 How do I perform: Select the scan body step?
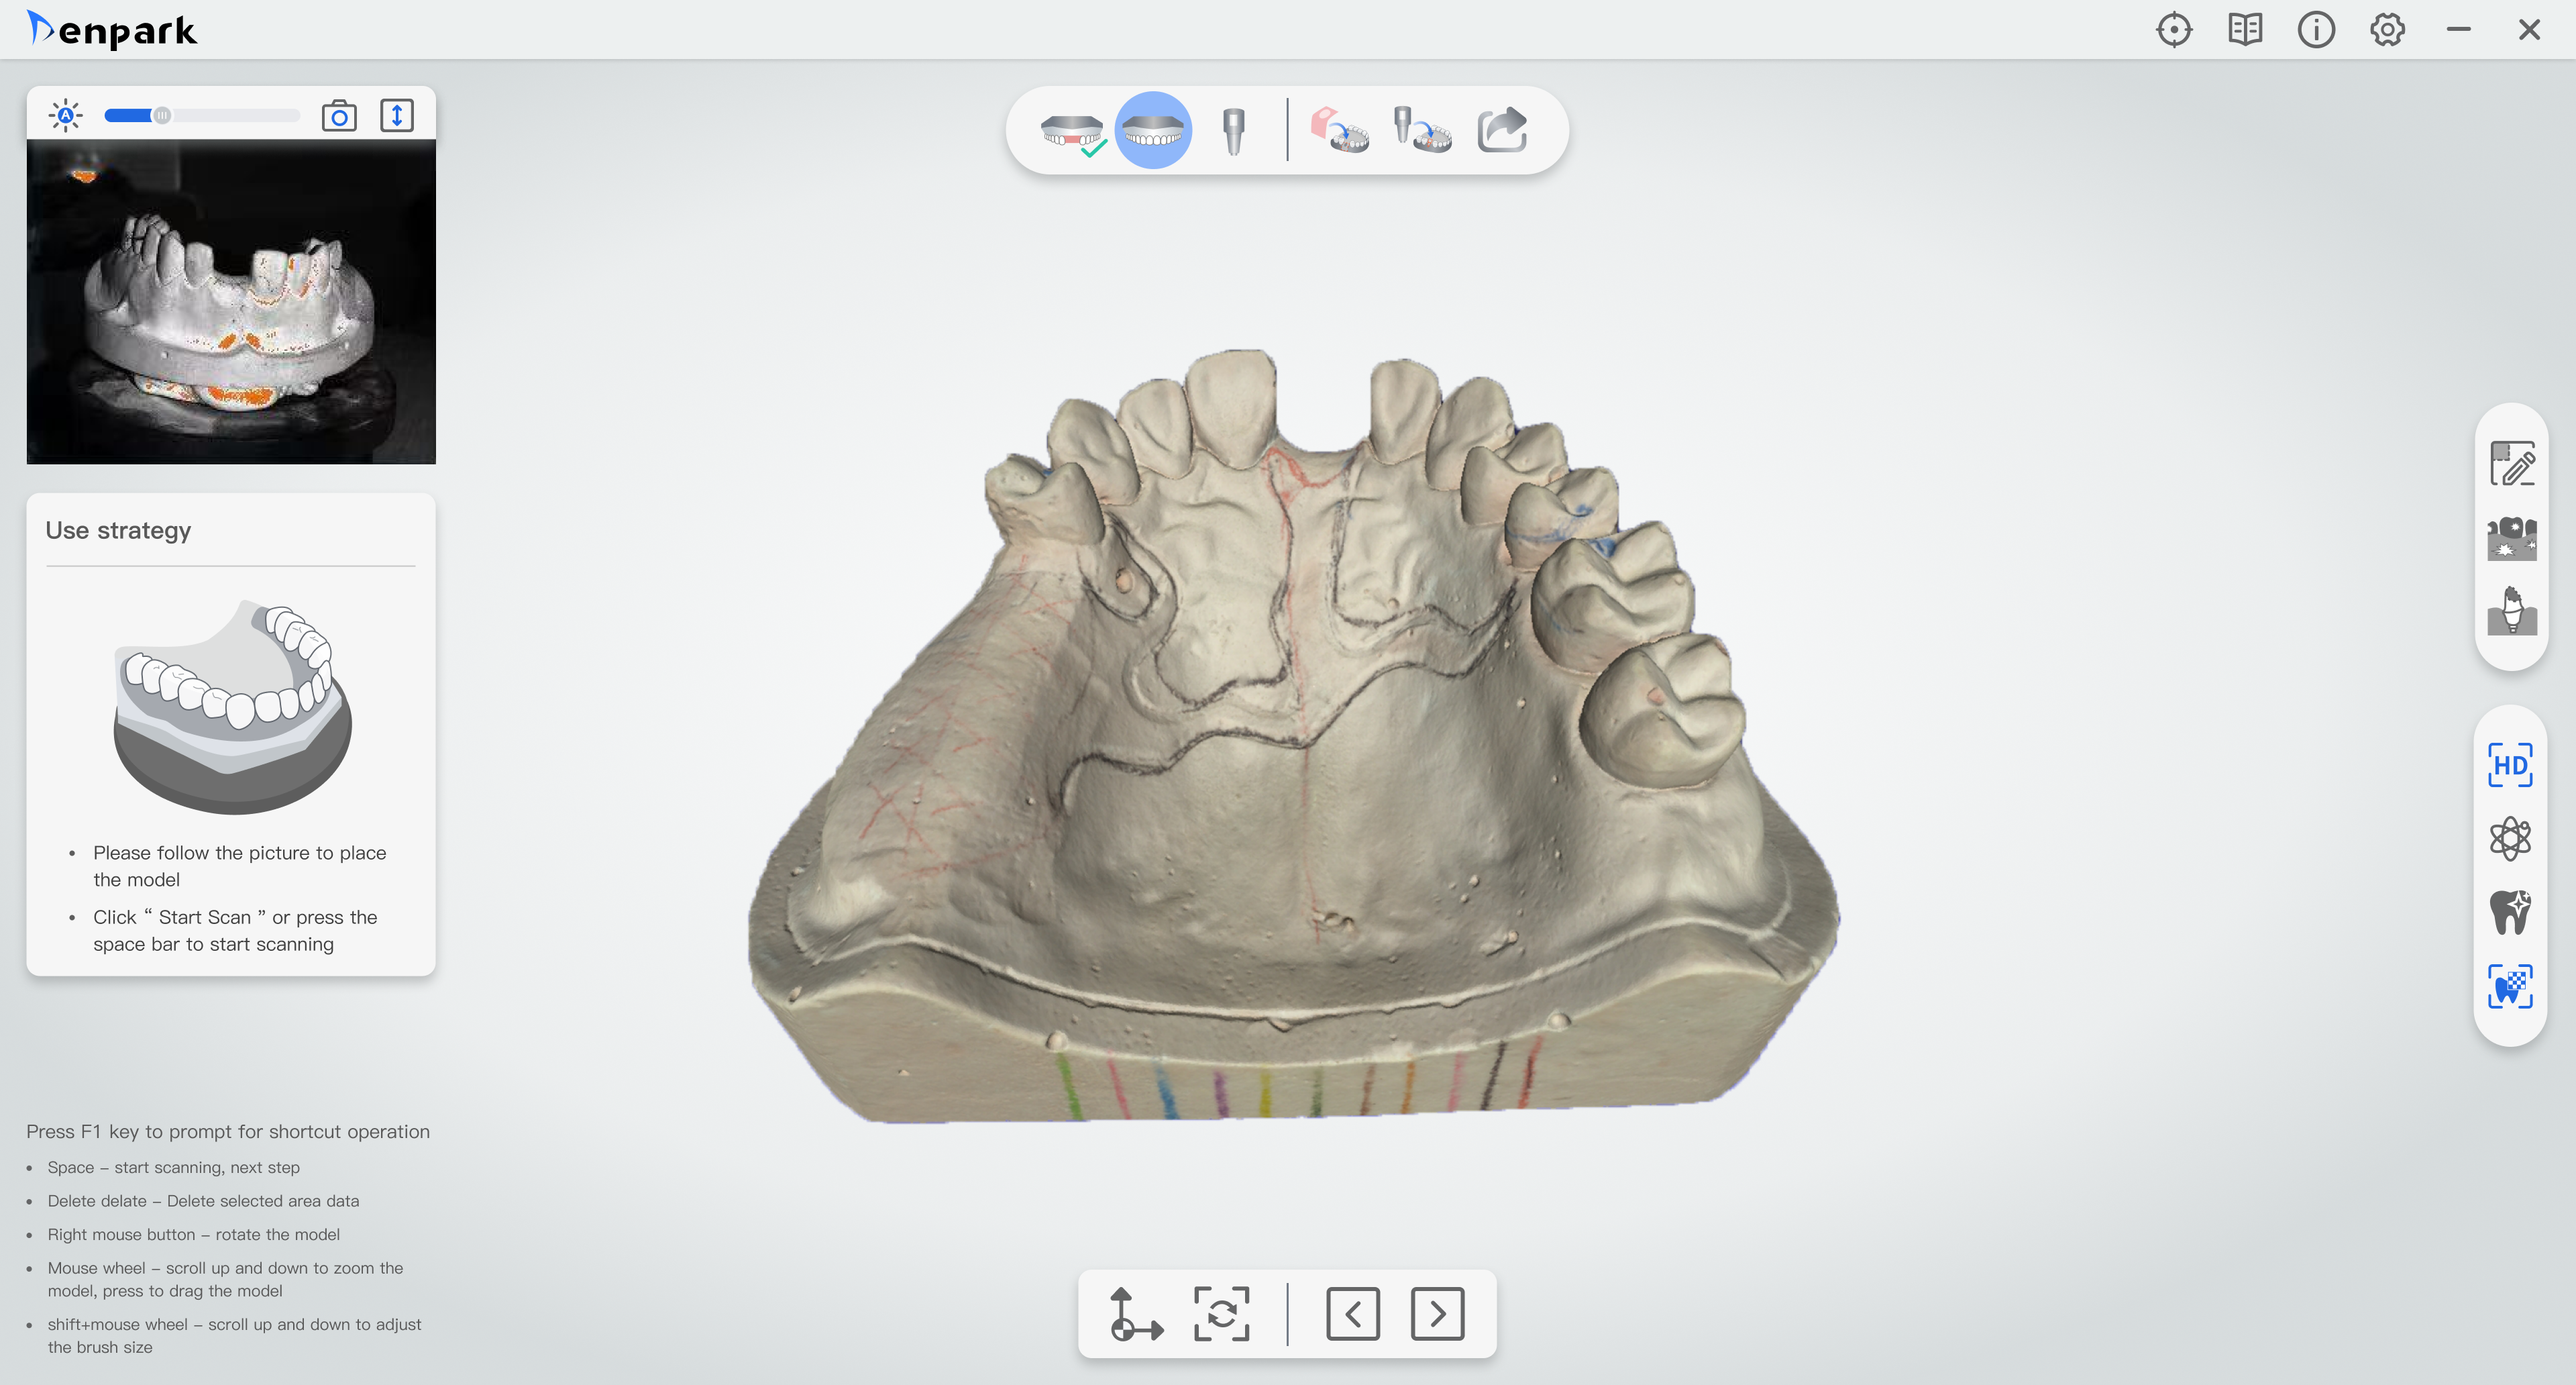(x=1234, y=131)
